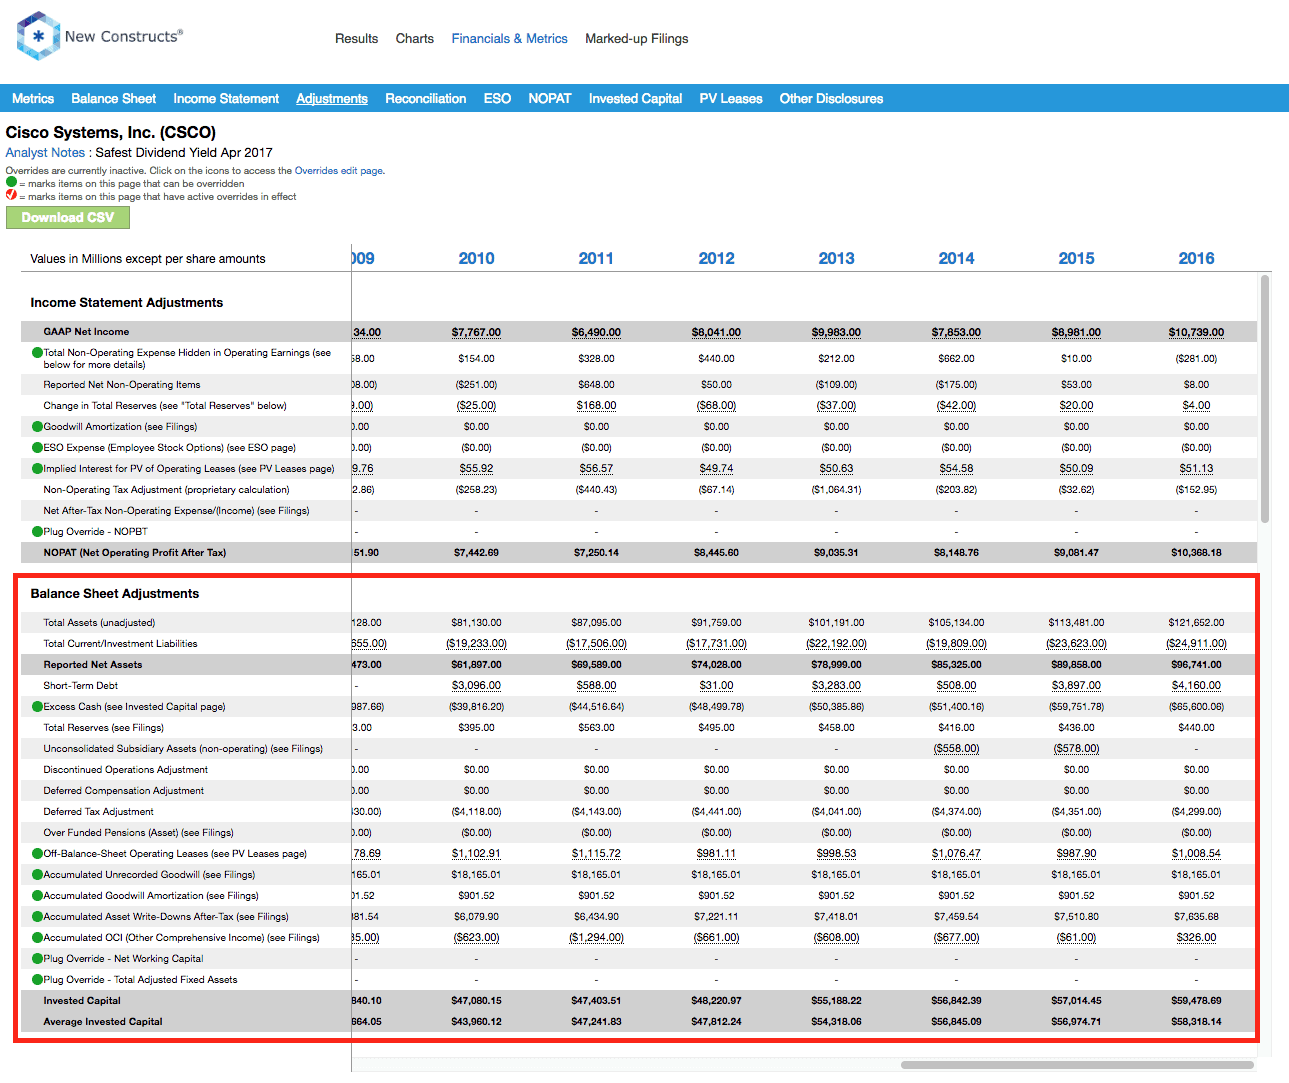Click the Deferred Tax Adjustment row label
This screenshot has height=1083, width=1289.
(x=99, y=812)
